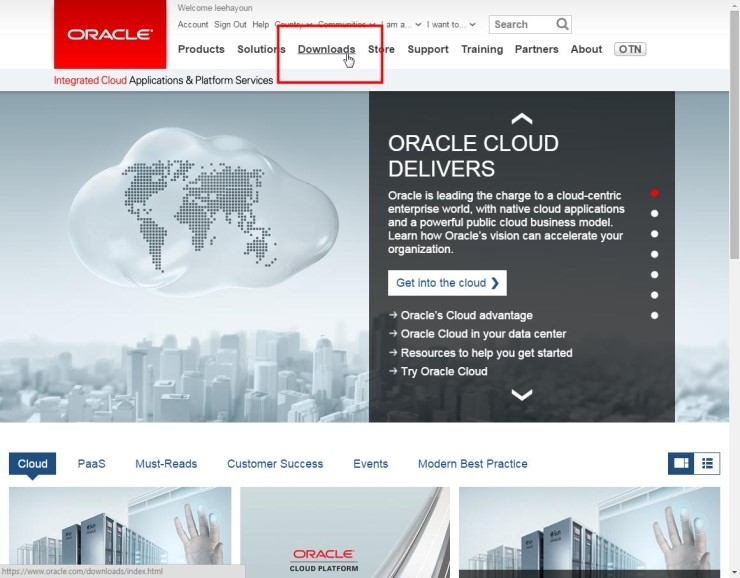
Task: Switch to Modern Best Practice tab
Action: 472,463
